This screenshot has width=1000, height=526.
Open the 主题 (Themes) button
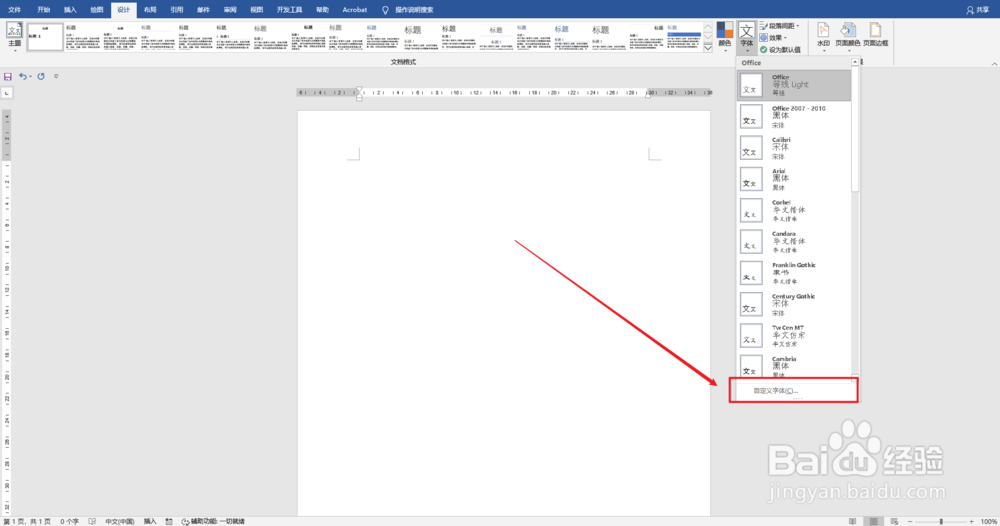coord(14,36)
